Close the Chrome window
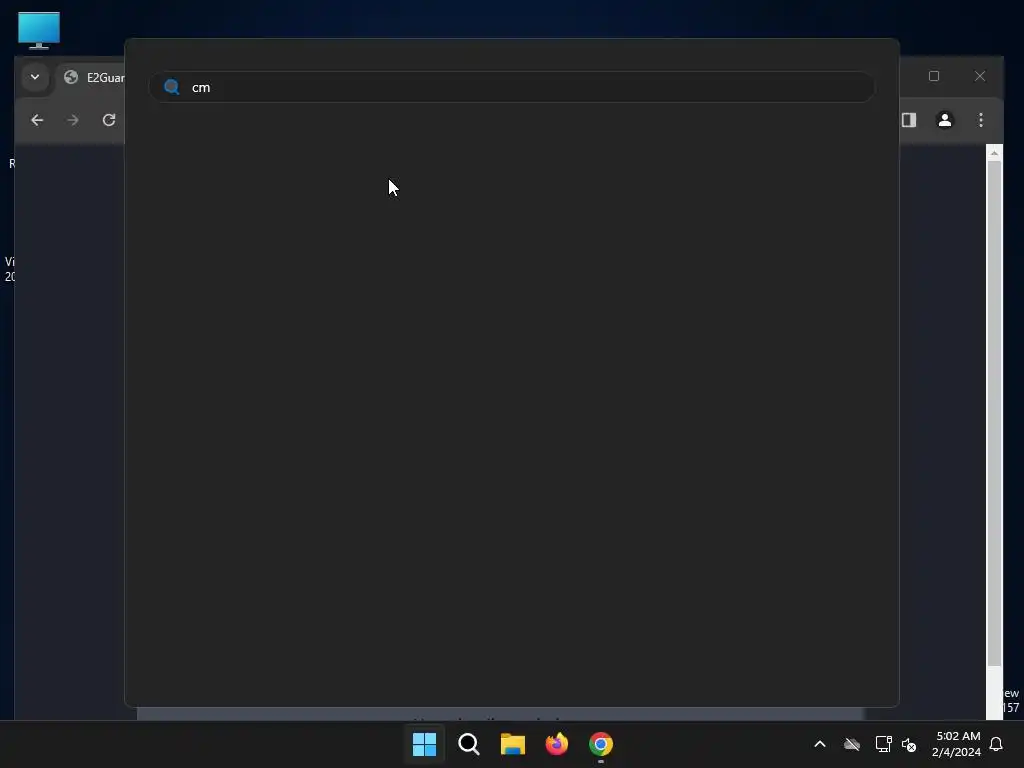 coord(980,76)
